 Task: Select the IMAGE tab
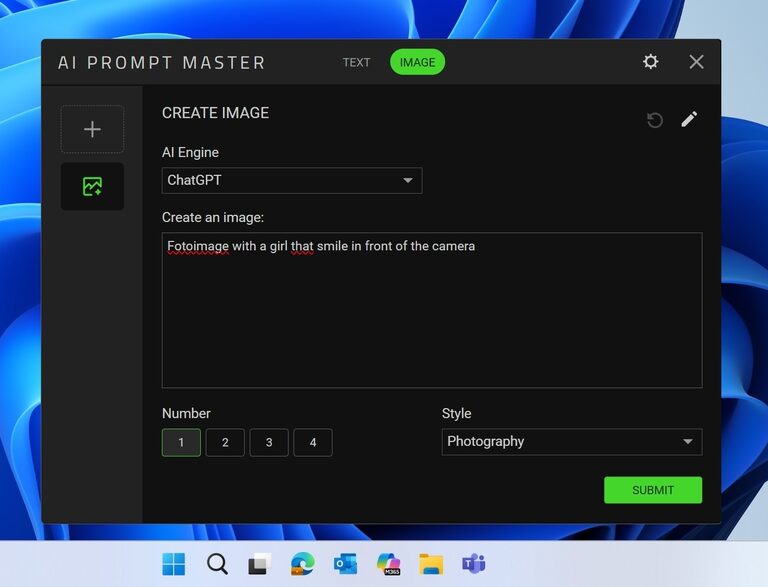tap(417, 62)
